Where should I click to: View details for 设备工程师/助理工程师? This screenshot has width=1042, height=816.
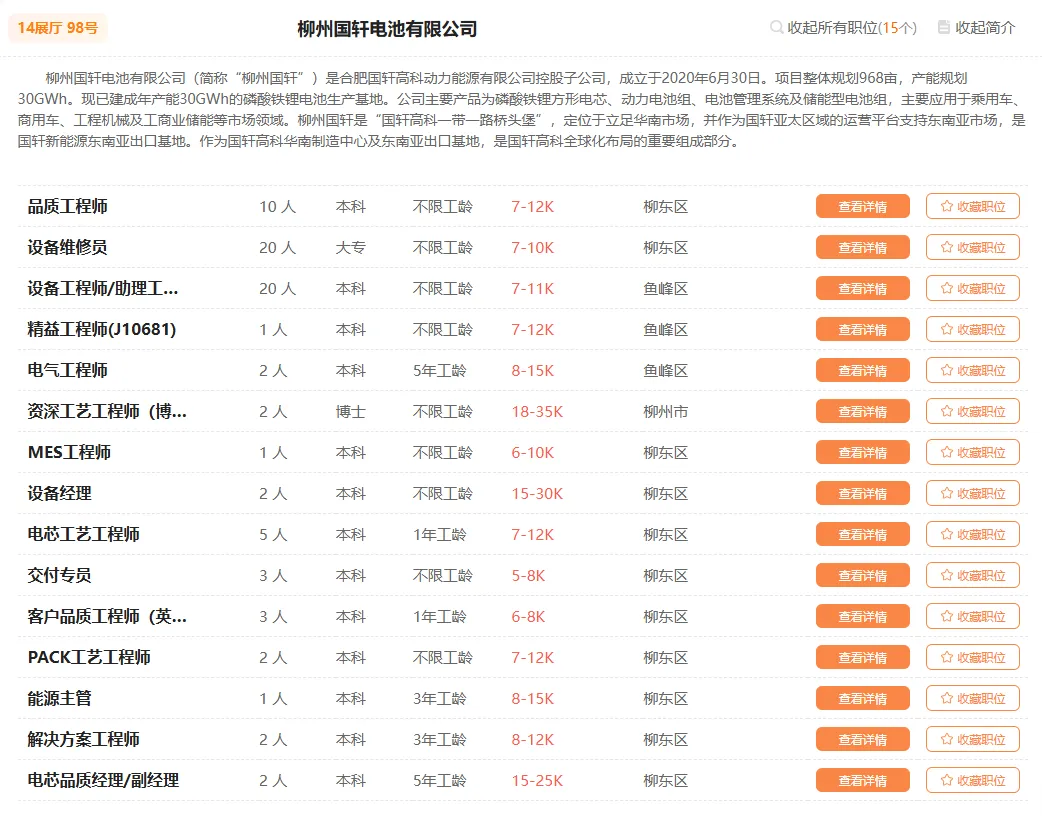863,288
